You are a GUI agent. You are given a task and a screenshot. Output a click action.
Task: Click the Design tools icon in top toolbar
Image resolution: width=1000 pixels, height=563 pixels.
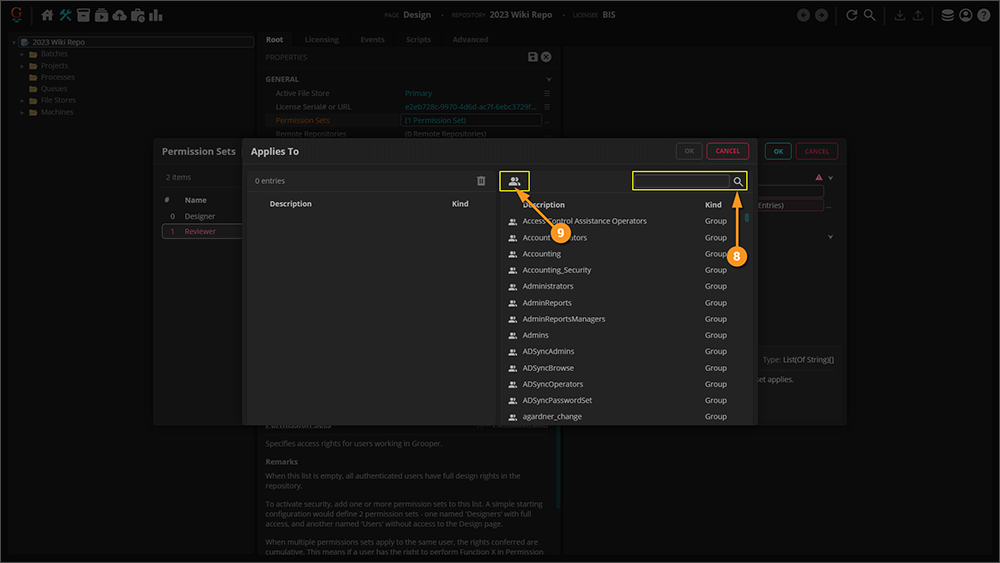(66, 15)
